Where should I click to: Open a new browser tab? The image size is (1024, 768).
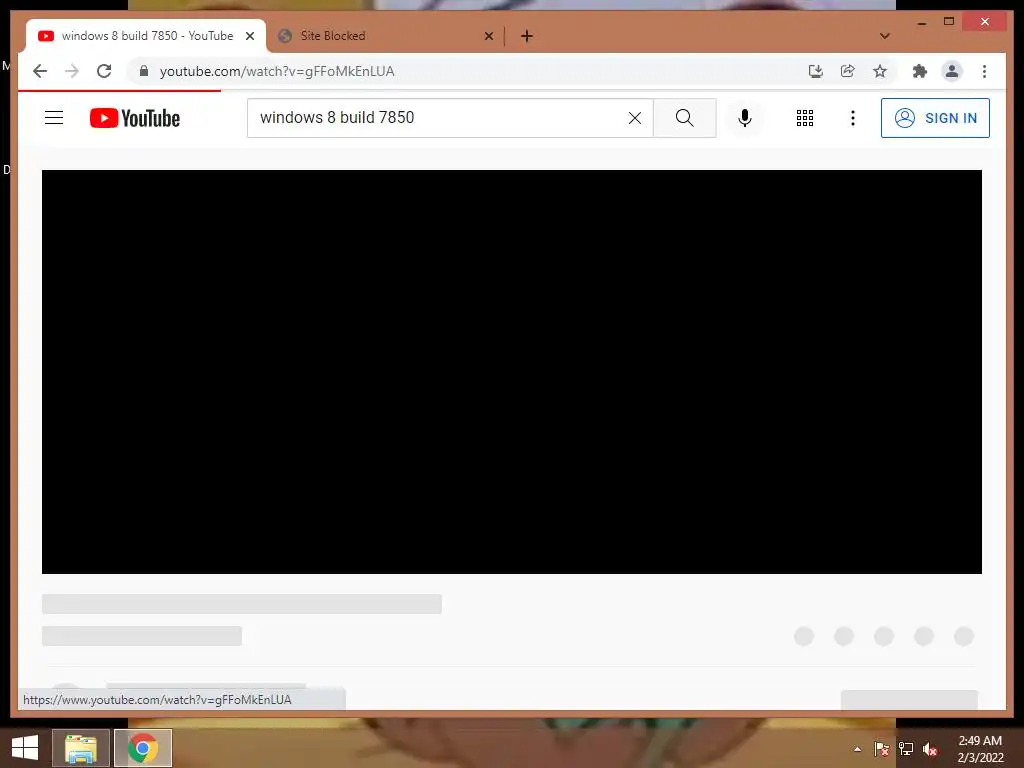click(x=527, y=36)
